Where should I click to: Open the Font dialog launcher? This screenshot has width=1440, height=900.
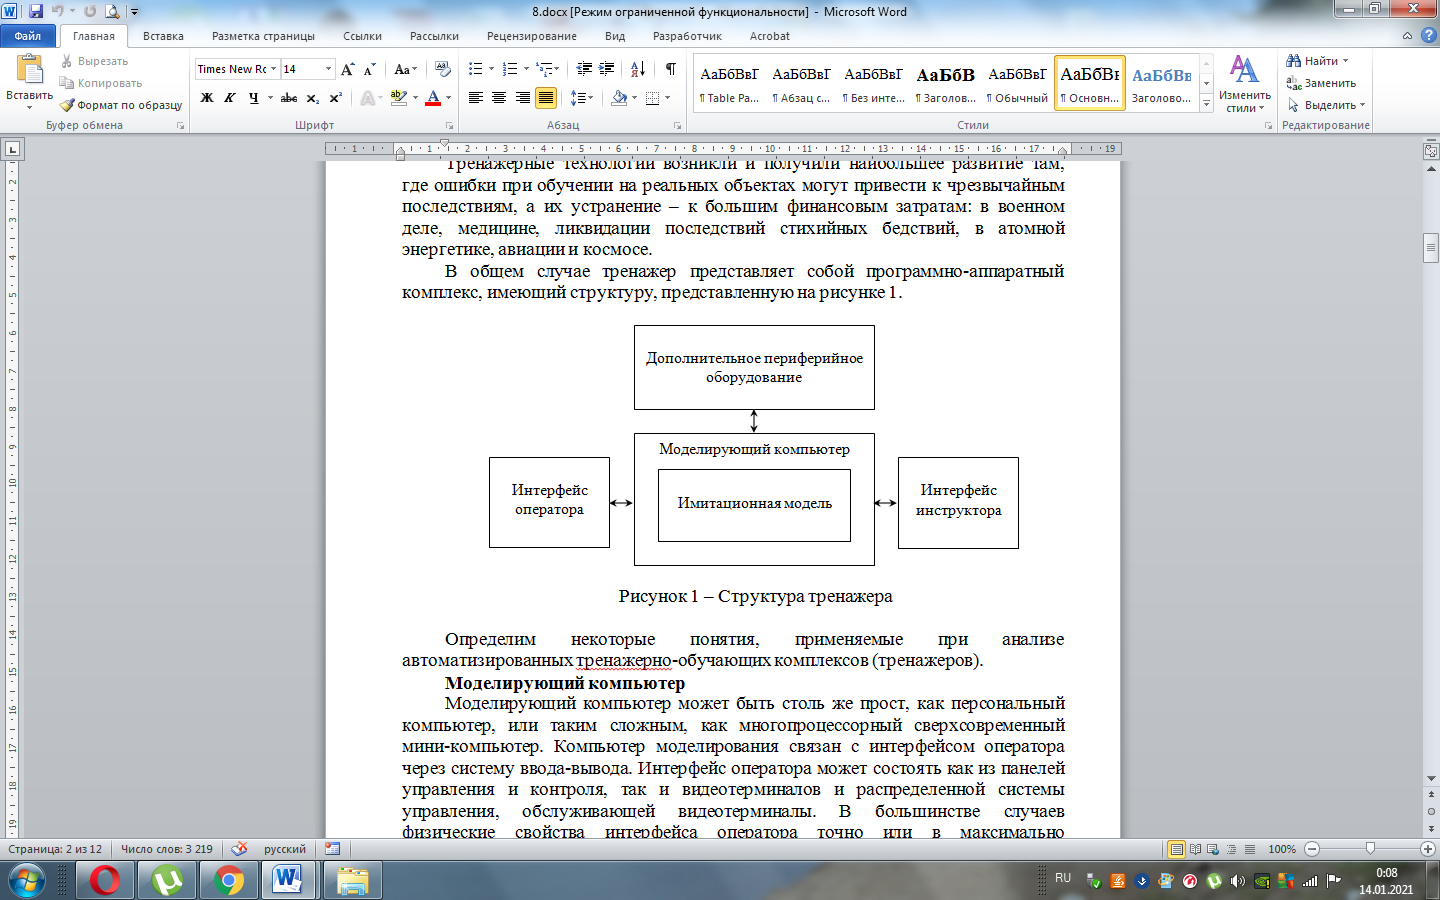click(449, 126)
